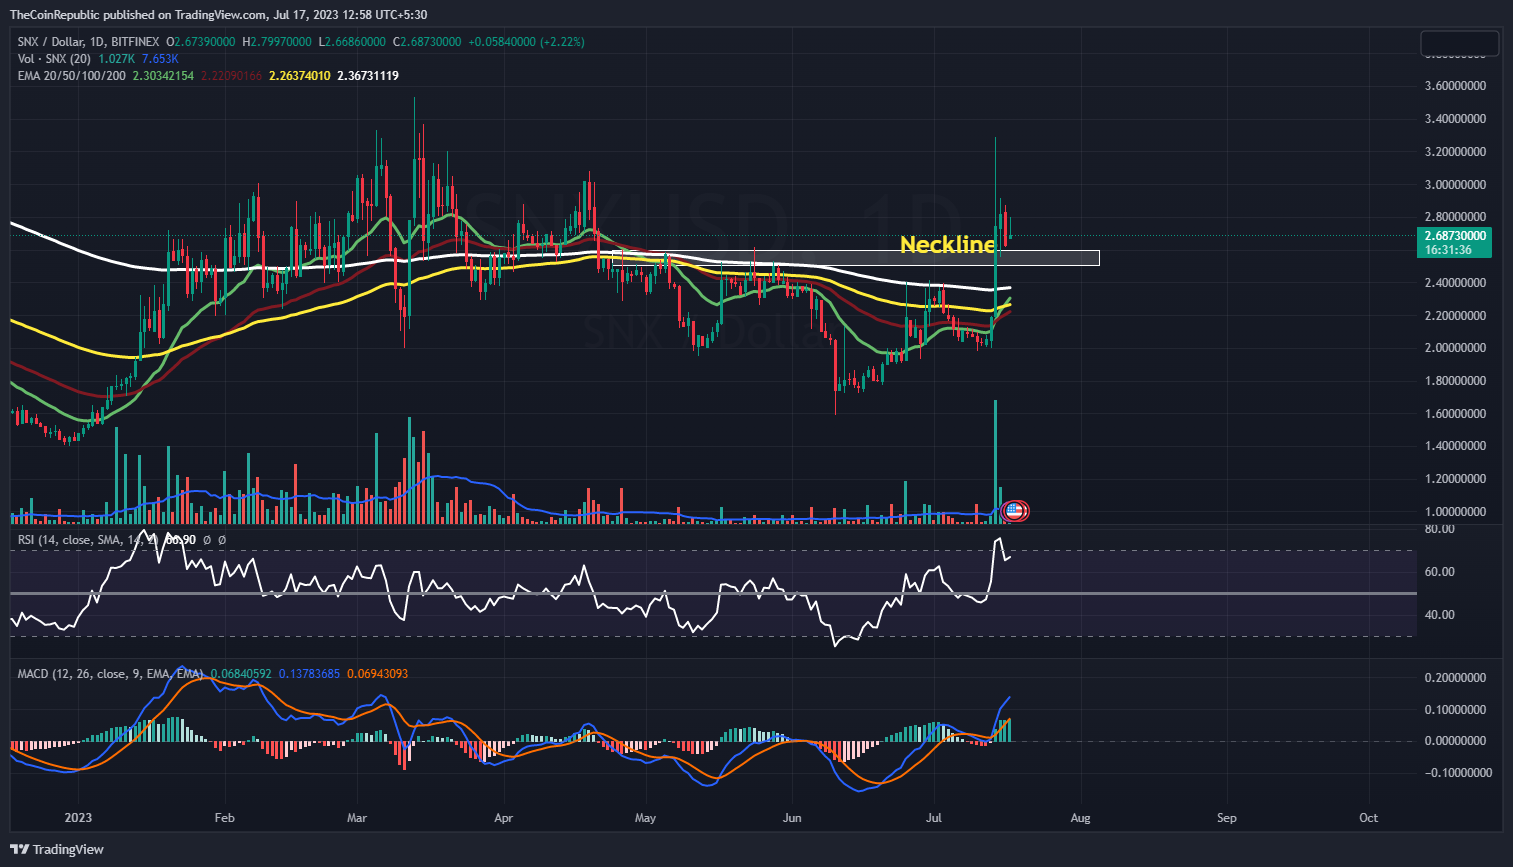Click the current price label 2.68730000

pyautogui.click(x=1455, y=236)
